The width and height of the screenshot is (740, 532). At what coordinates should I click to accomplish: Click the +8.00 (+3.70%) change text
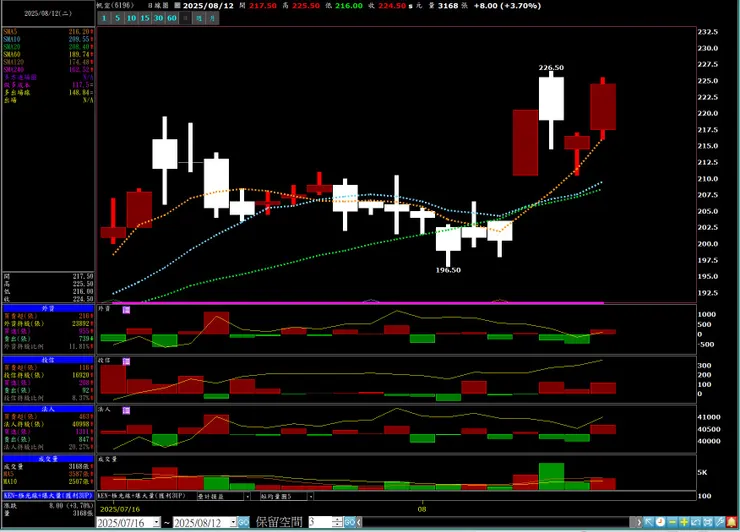(x=507, y=6)
